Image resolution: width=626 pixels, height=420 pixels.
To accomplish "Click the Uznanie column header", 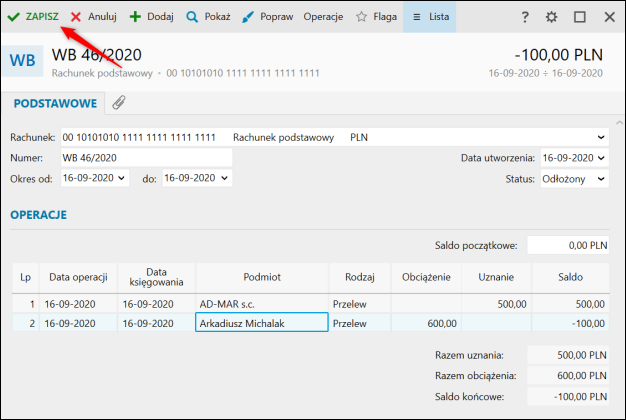I will pyautogui.click(x=496, y=277).
